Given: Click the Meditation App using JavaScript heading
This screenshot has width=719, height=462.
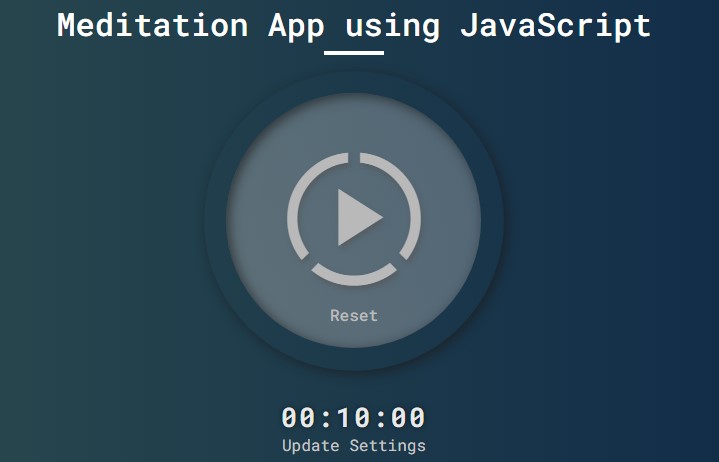Looking at the screenshot, I should (354, 26).
